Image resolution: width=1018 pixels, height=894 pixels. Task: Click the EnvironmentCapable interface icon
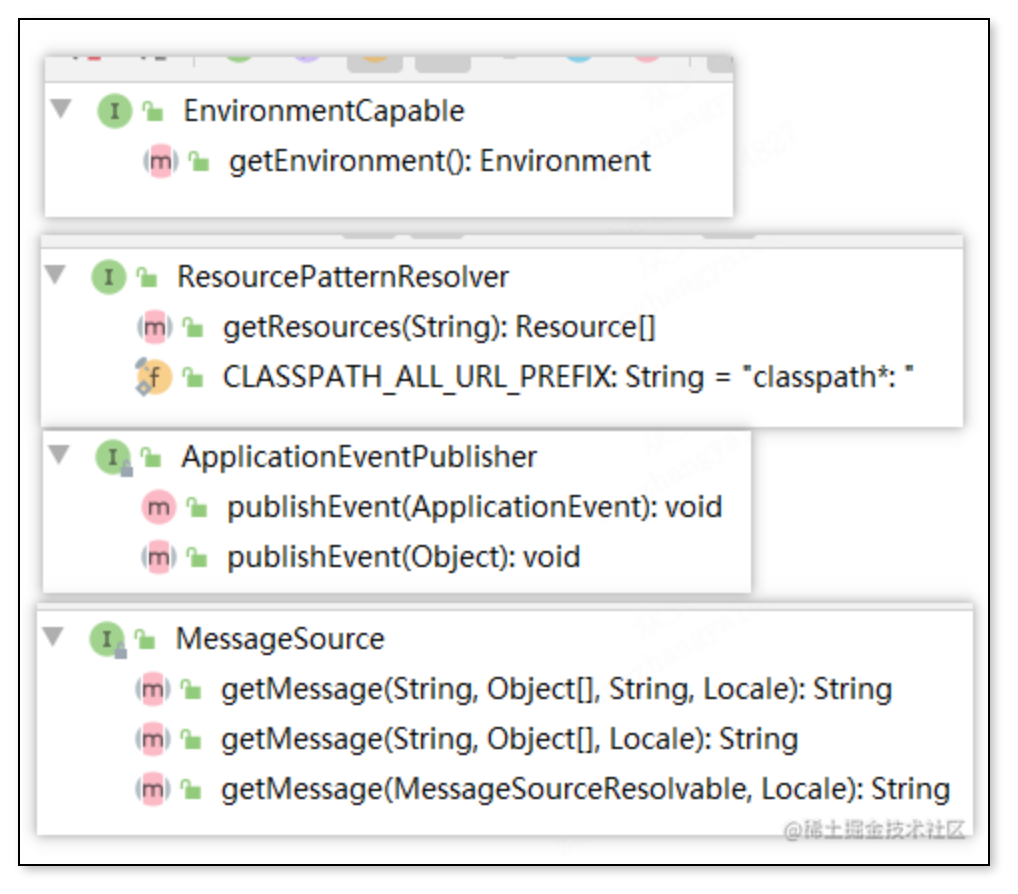tap(115, 111)
